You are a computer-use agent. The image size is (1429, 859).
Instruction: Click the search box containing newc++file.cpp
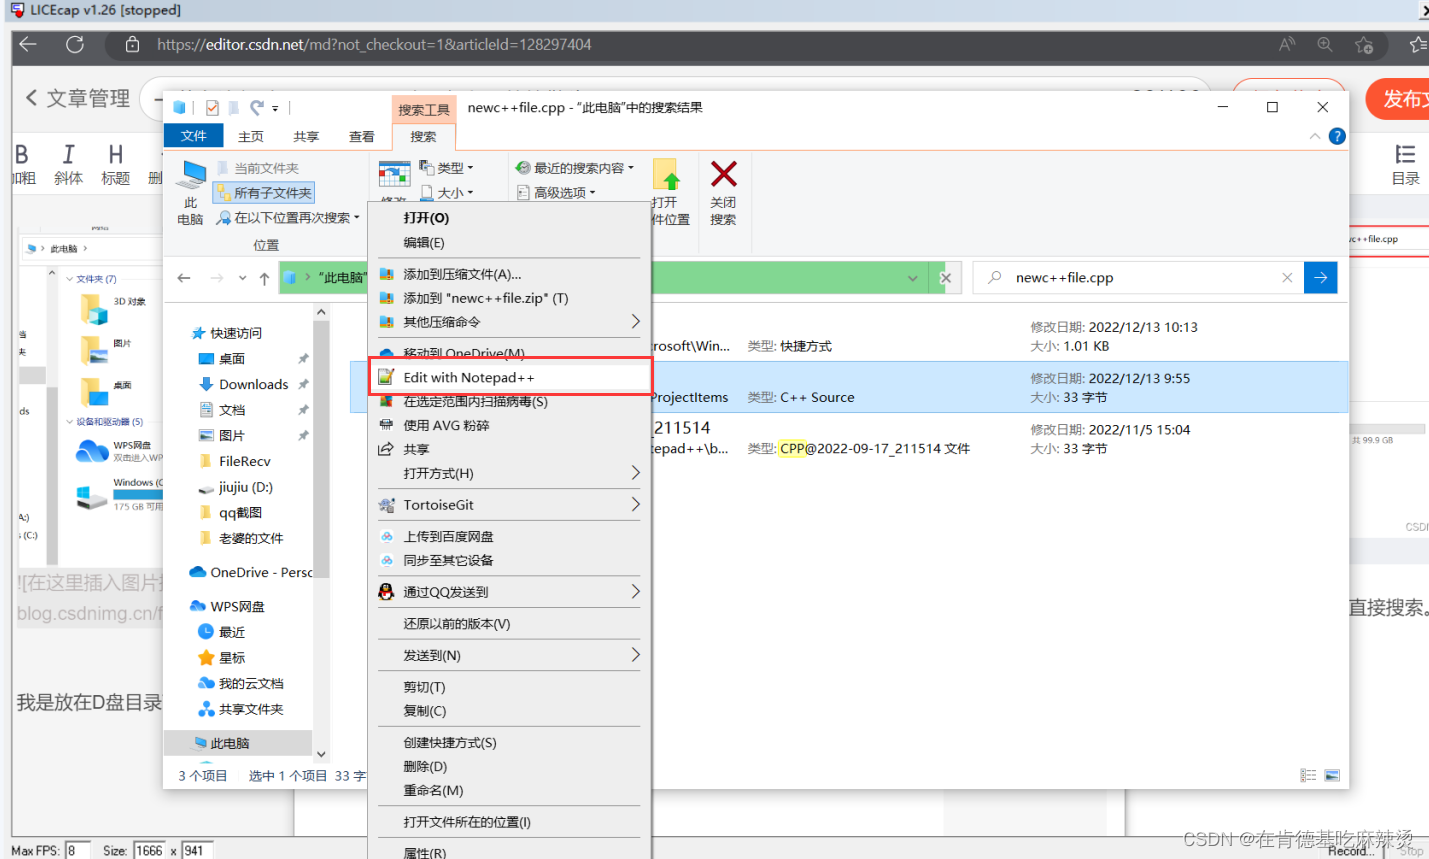click(x=1140, y=278)
